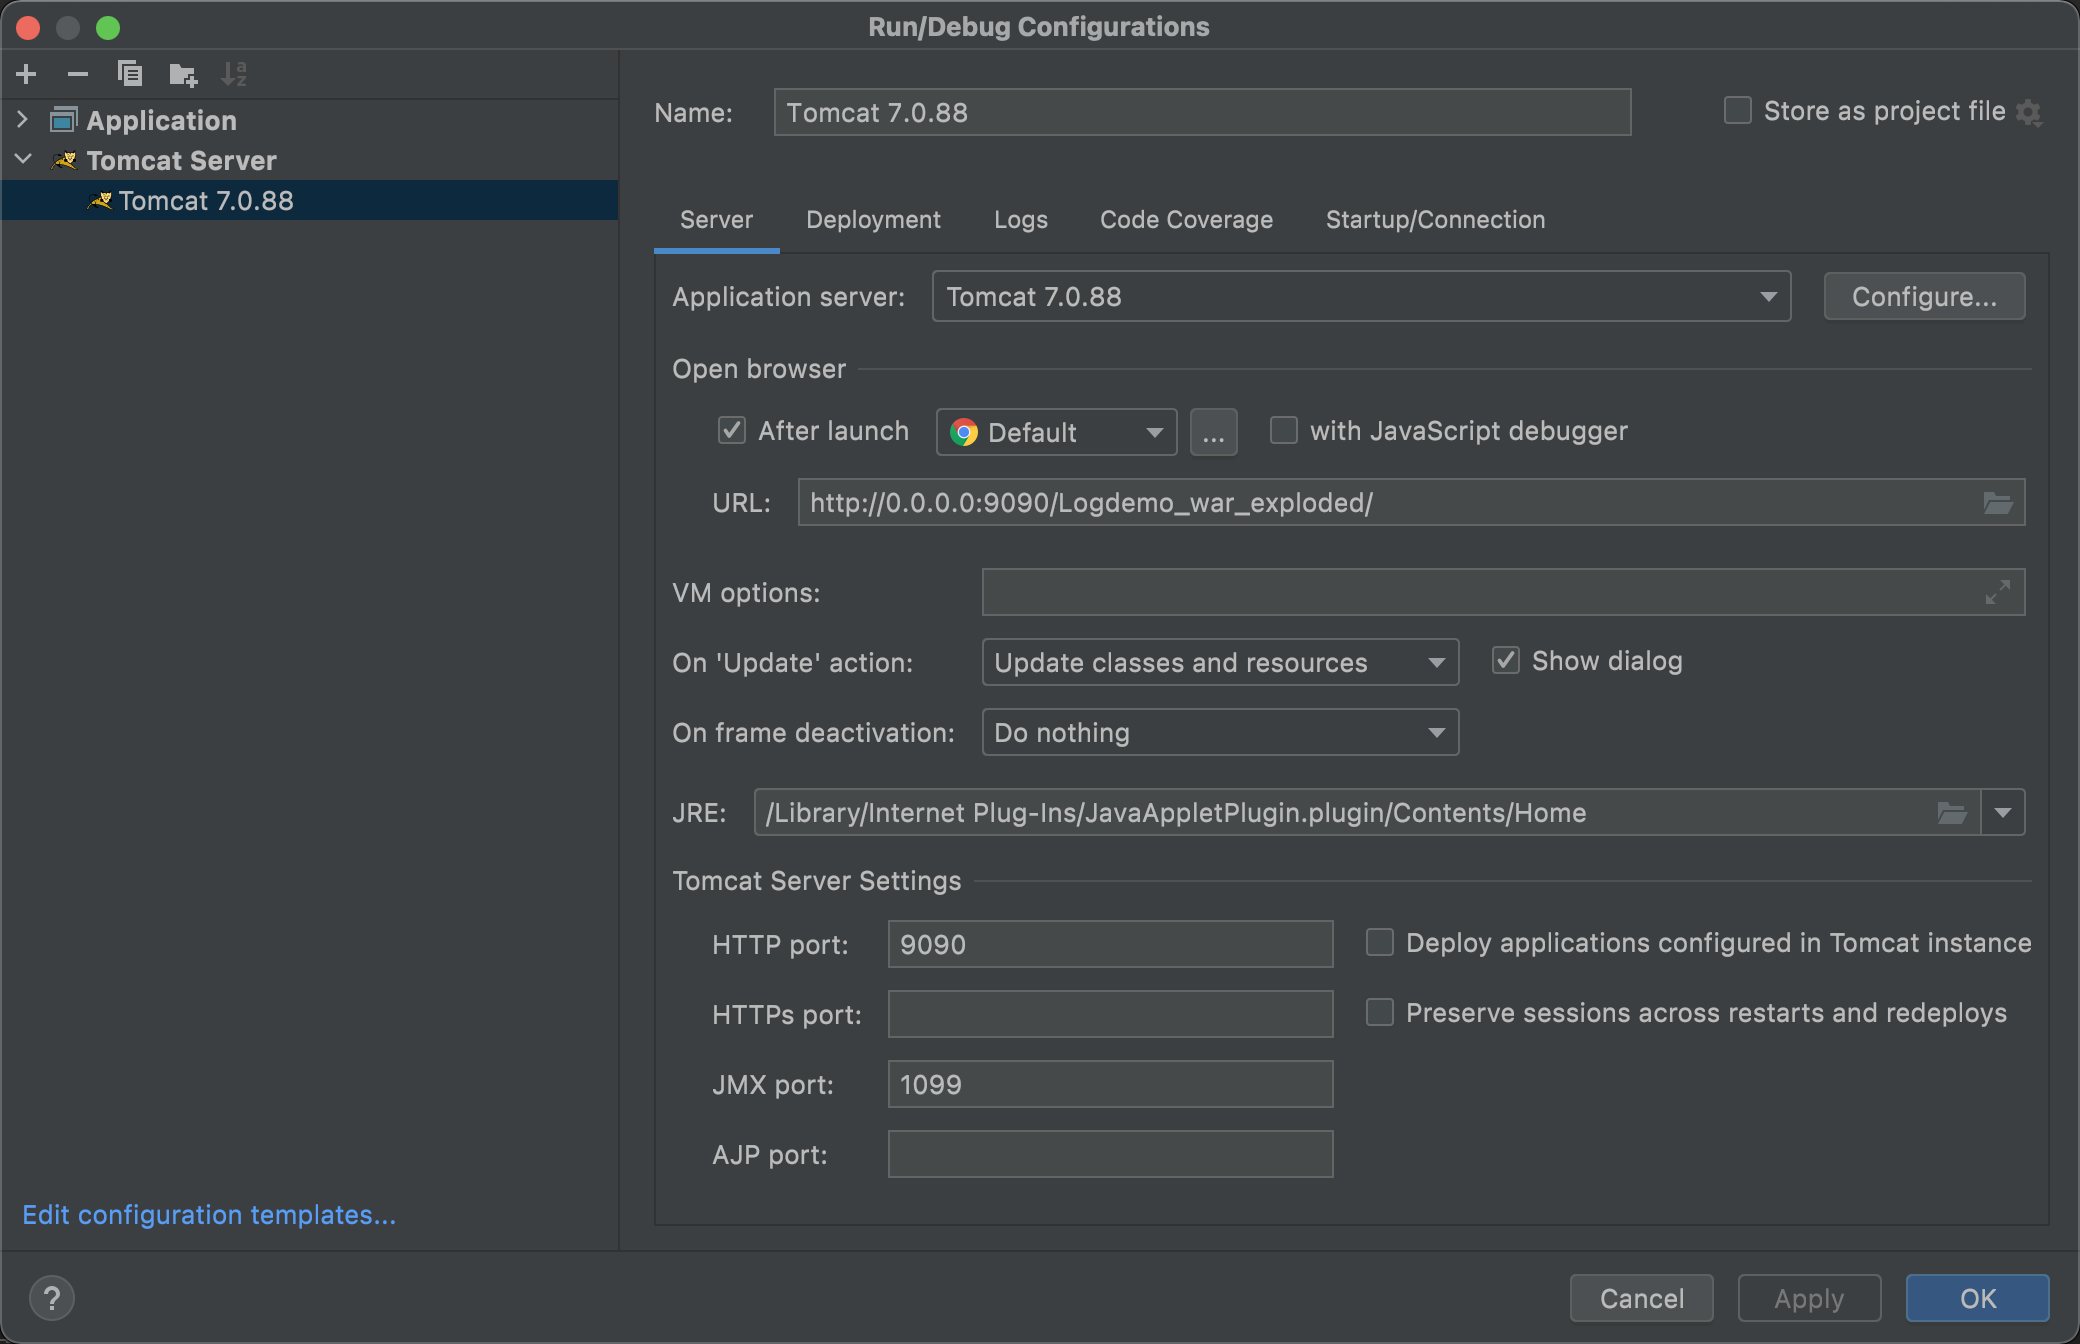Switch to the Deployment tab
Screen dimensions: 2080x1344
click(x=873, y=220)
